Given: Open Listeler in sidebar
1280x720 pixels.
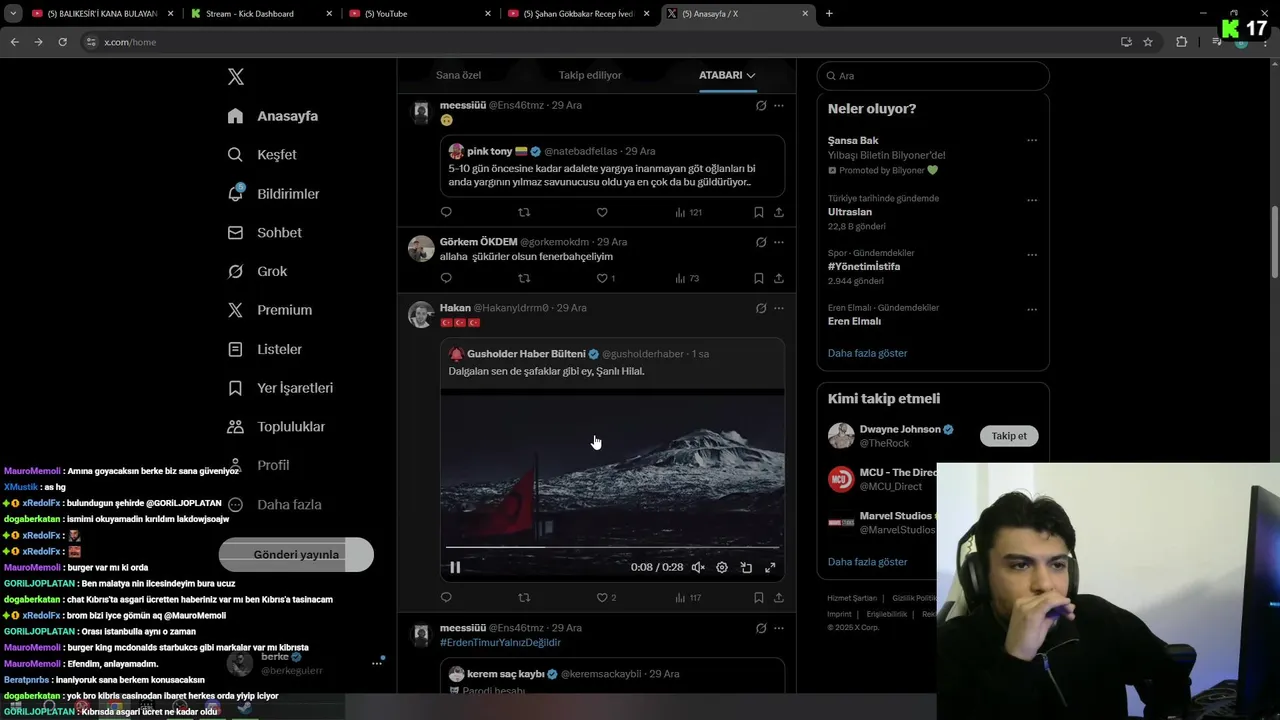Looking at the screenshot, I should click(264, 349).
